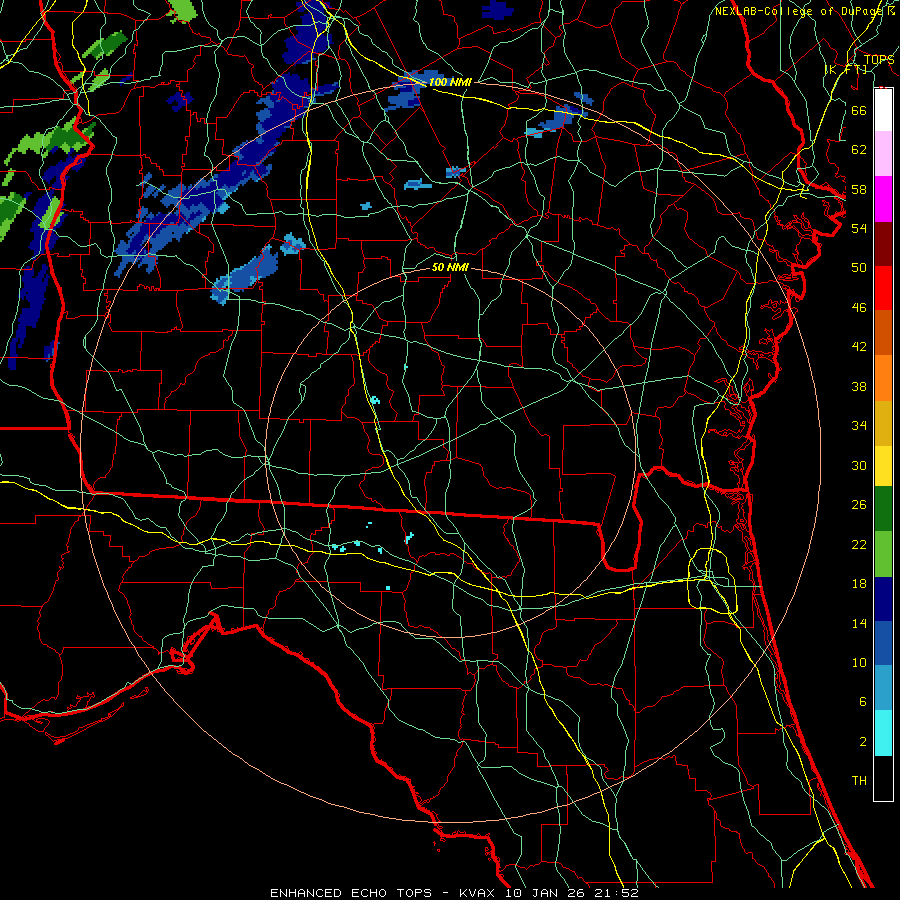Click the 46 legend label

pos(859,308)
